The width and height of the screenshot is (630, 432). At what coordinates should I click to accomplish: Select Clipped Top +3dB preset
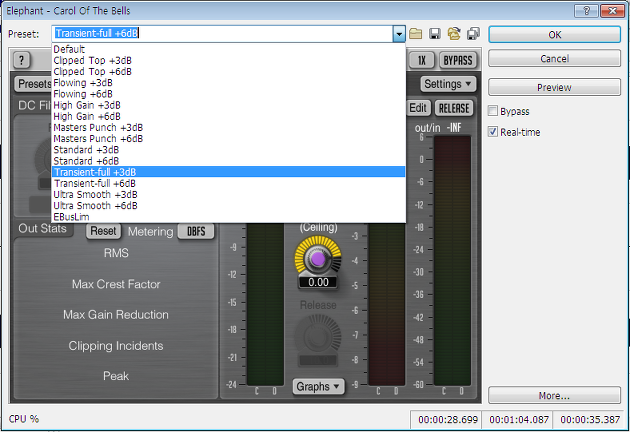[229, 60]
